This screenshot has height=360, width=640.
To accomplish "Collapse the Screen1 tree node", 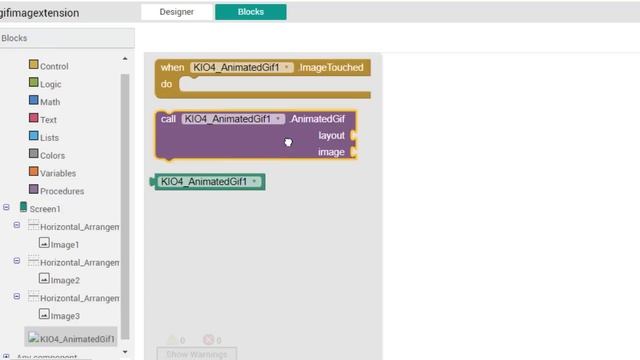I will tap(6, 207).
